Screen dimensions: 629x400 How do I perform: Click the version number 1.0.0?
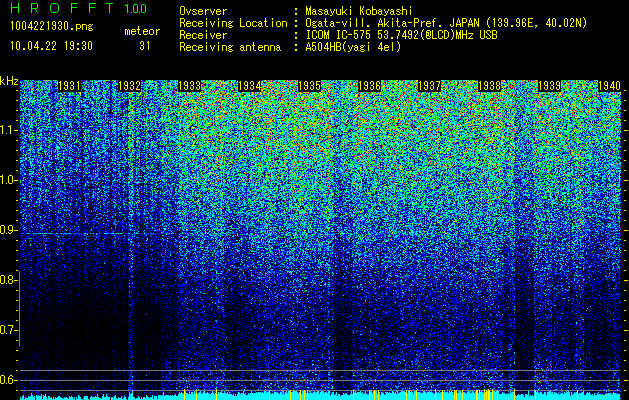[x=136, y=9]
